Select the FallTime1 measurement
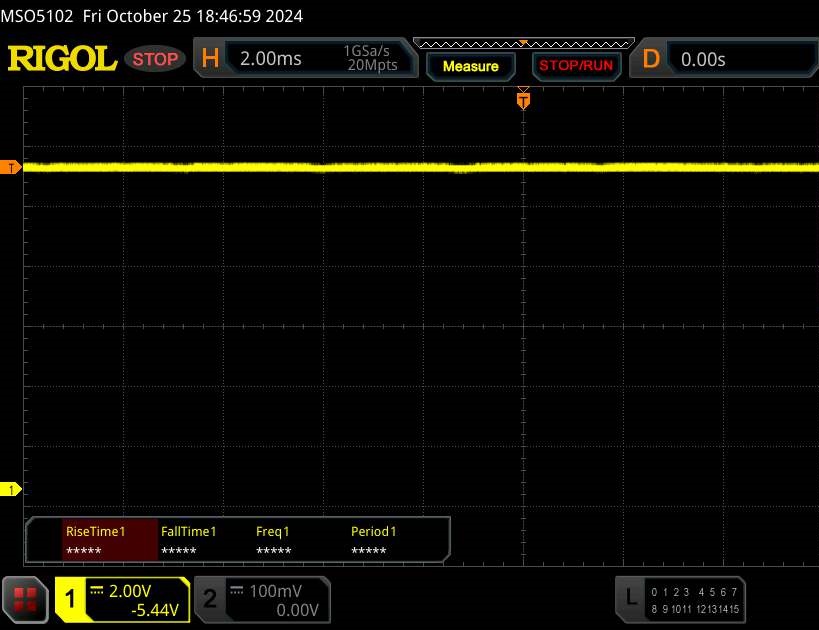 189,540
